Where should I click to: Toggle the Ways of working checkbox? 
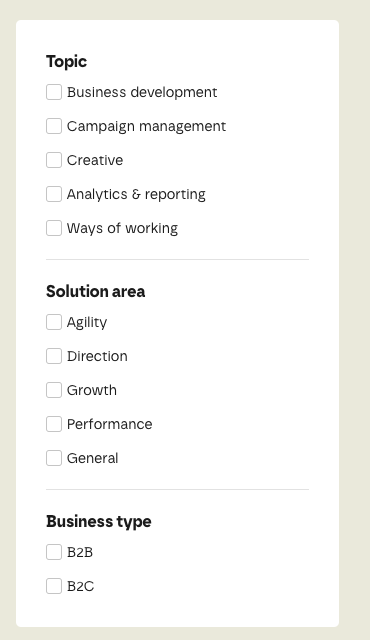click(x=54, y=228)
